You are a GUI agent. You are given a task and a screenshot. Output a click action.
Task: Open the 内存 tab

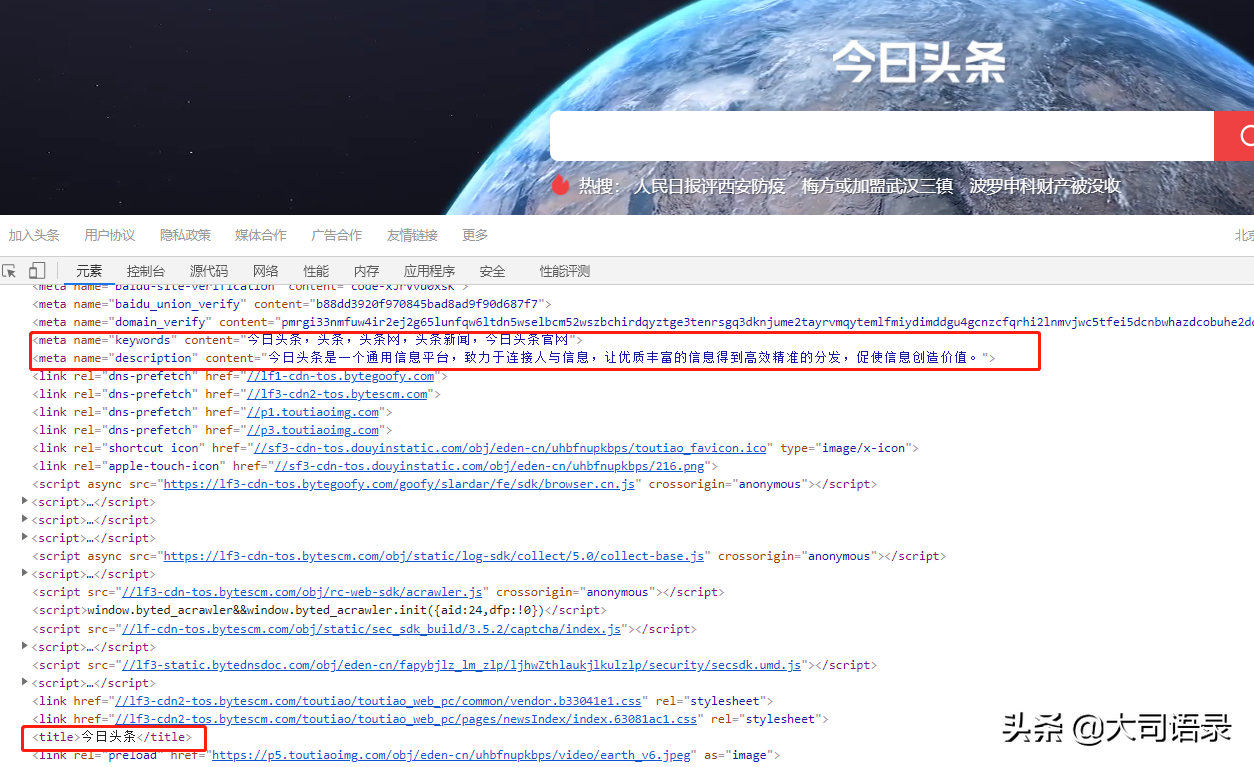pos(367,271)
